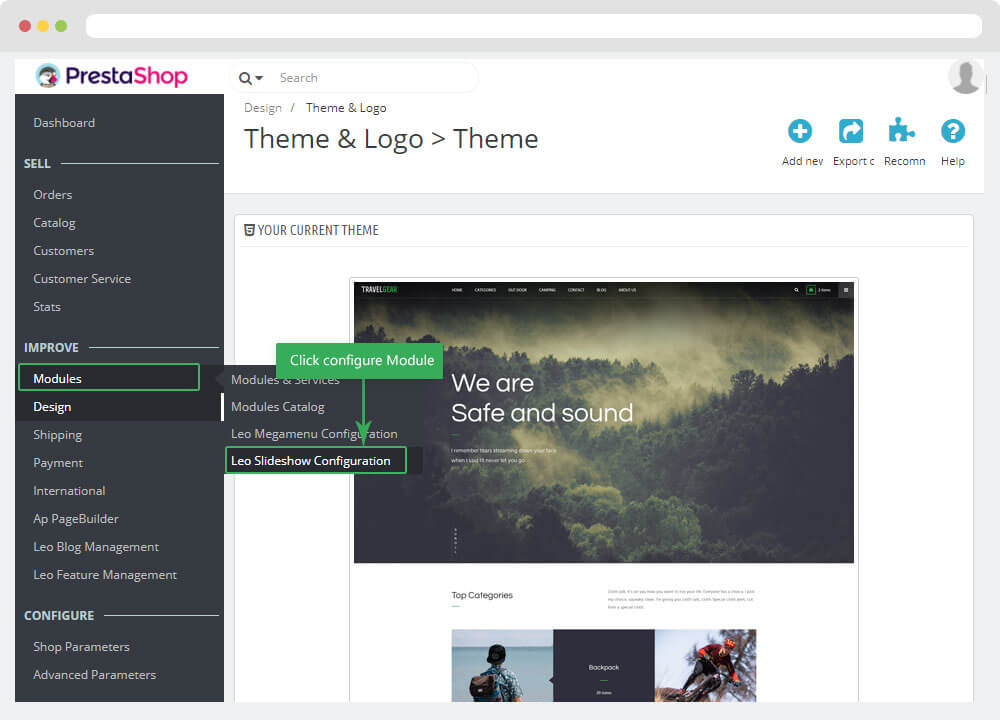Open International in the sidebar
The height and width of the screenshot is (720, 1000).
click(70, 491)
